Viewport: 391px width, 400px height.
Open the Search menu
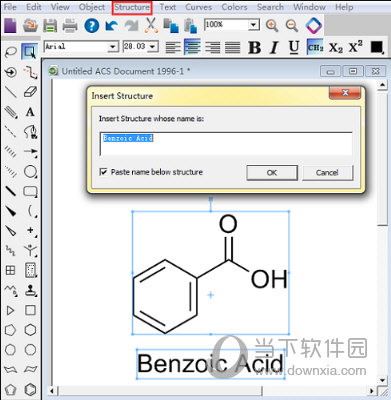pyautogui.click(x=270, y=7)
